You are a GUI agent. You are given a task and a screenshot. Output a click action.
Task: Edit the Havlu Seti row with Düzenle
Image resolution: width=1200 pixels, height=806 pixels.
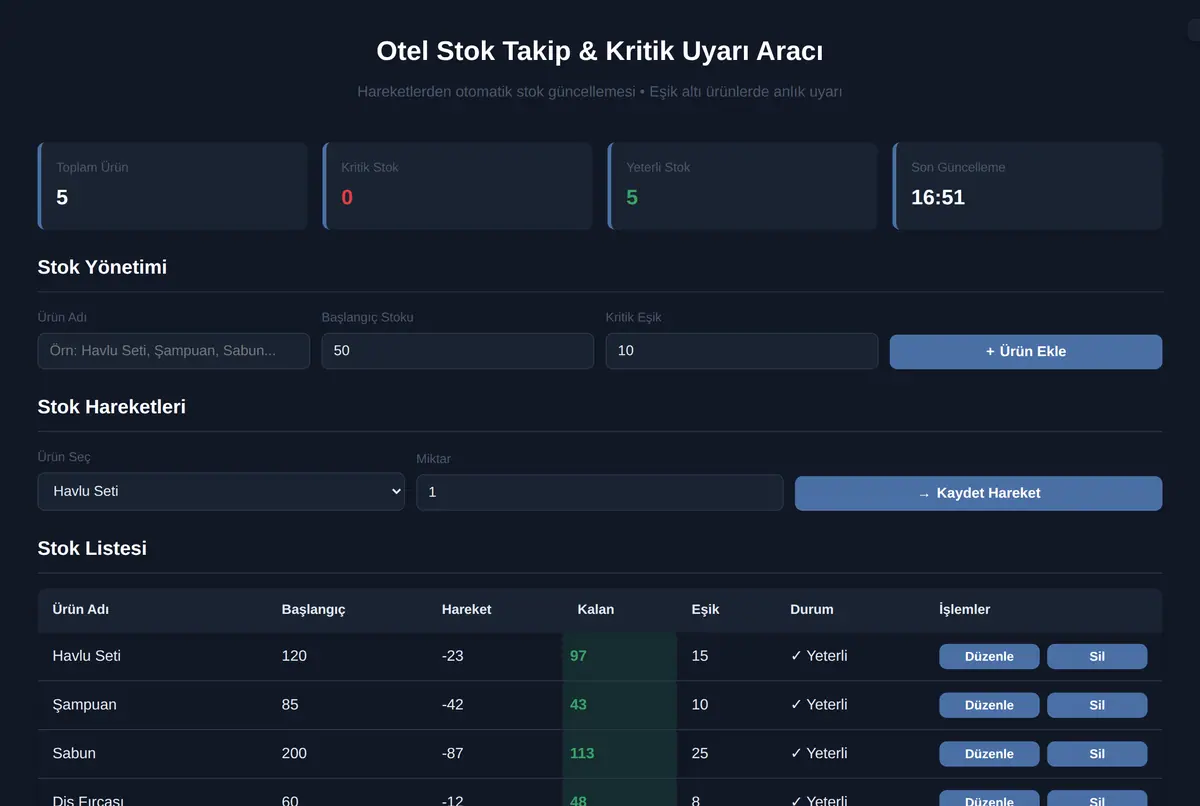pyautogui.click(x=989, y=656)
